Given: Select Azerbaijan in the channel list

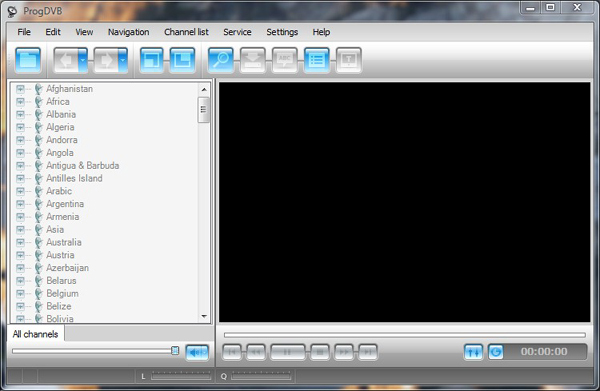Looking at the screenshot, I should [67, 268].
